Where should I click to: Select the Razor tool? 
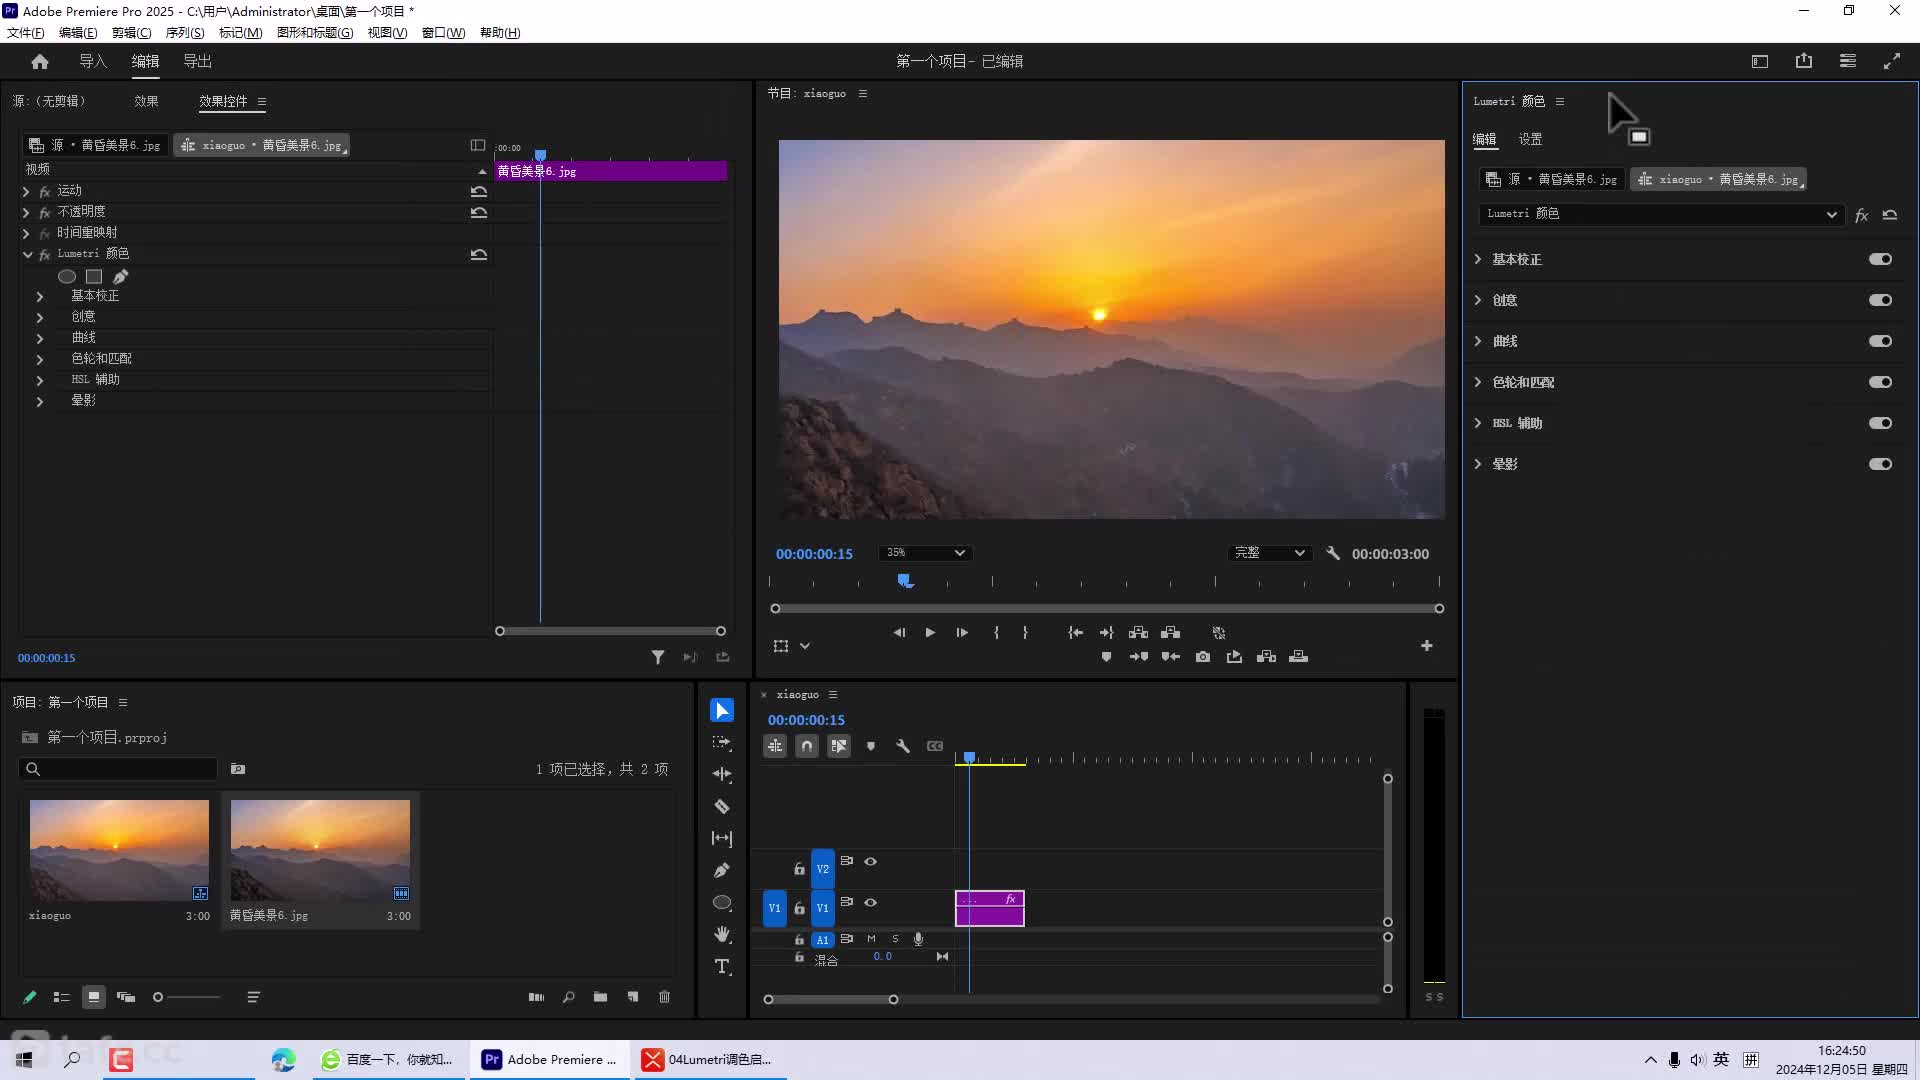[x=722, y=806]
